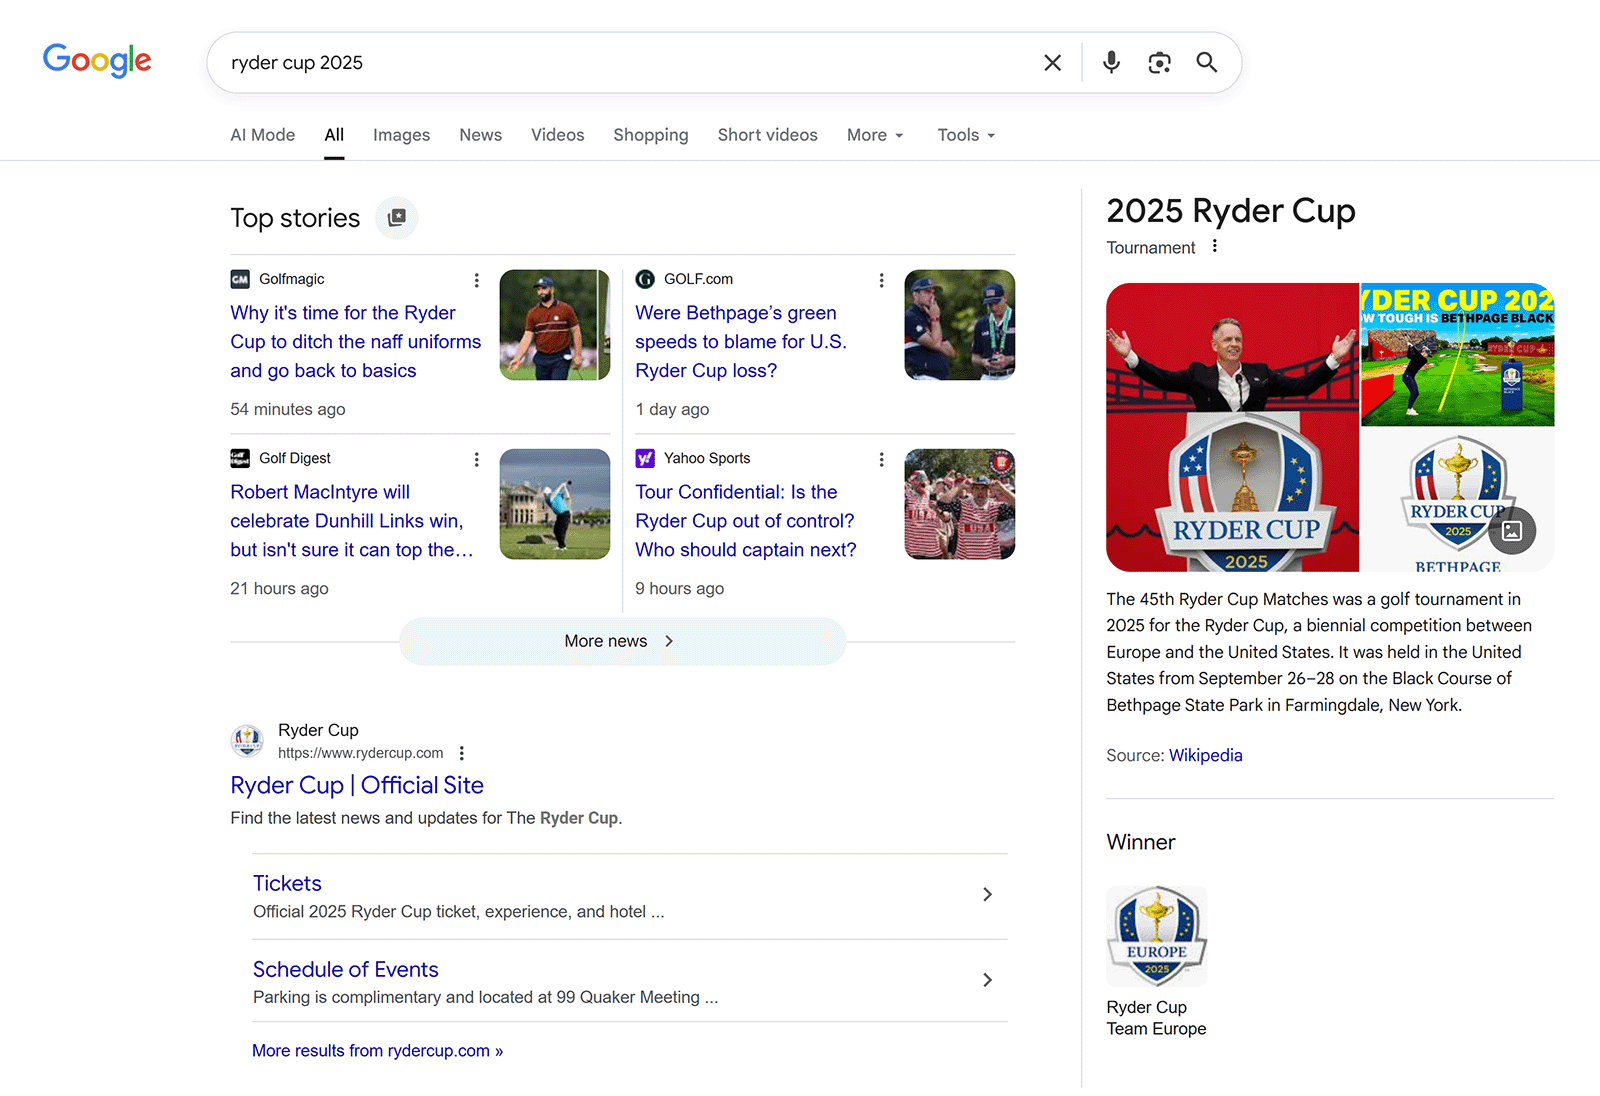Switch to the News tab
This screenshot has width=1600, height=1096.
point(480,134)
